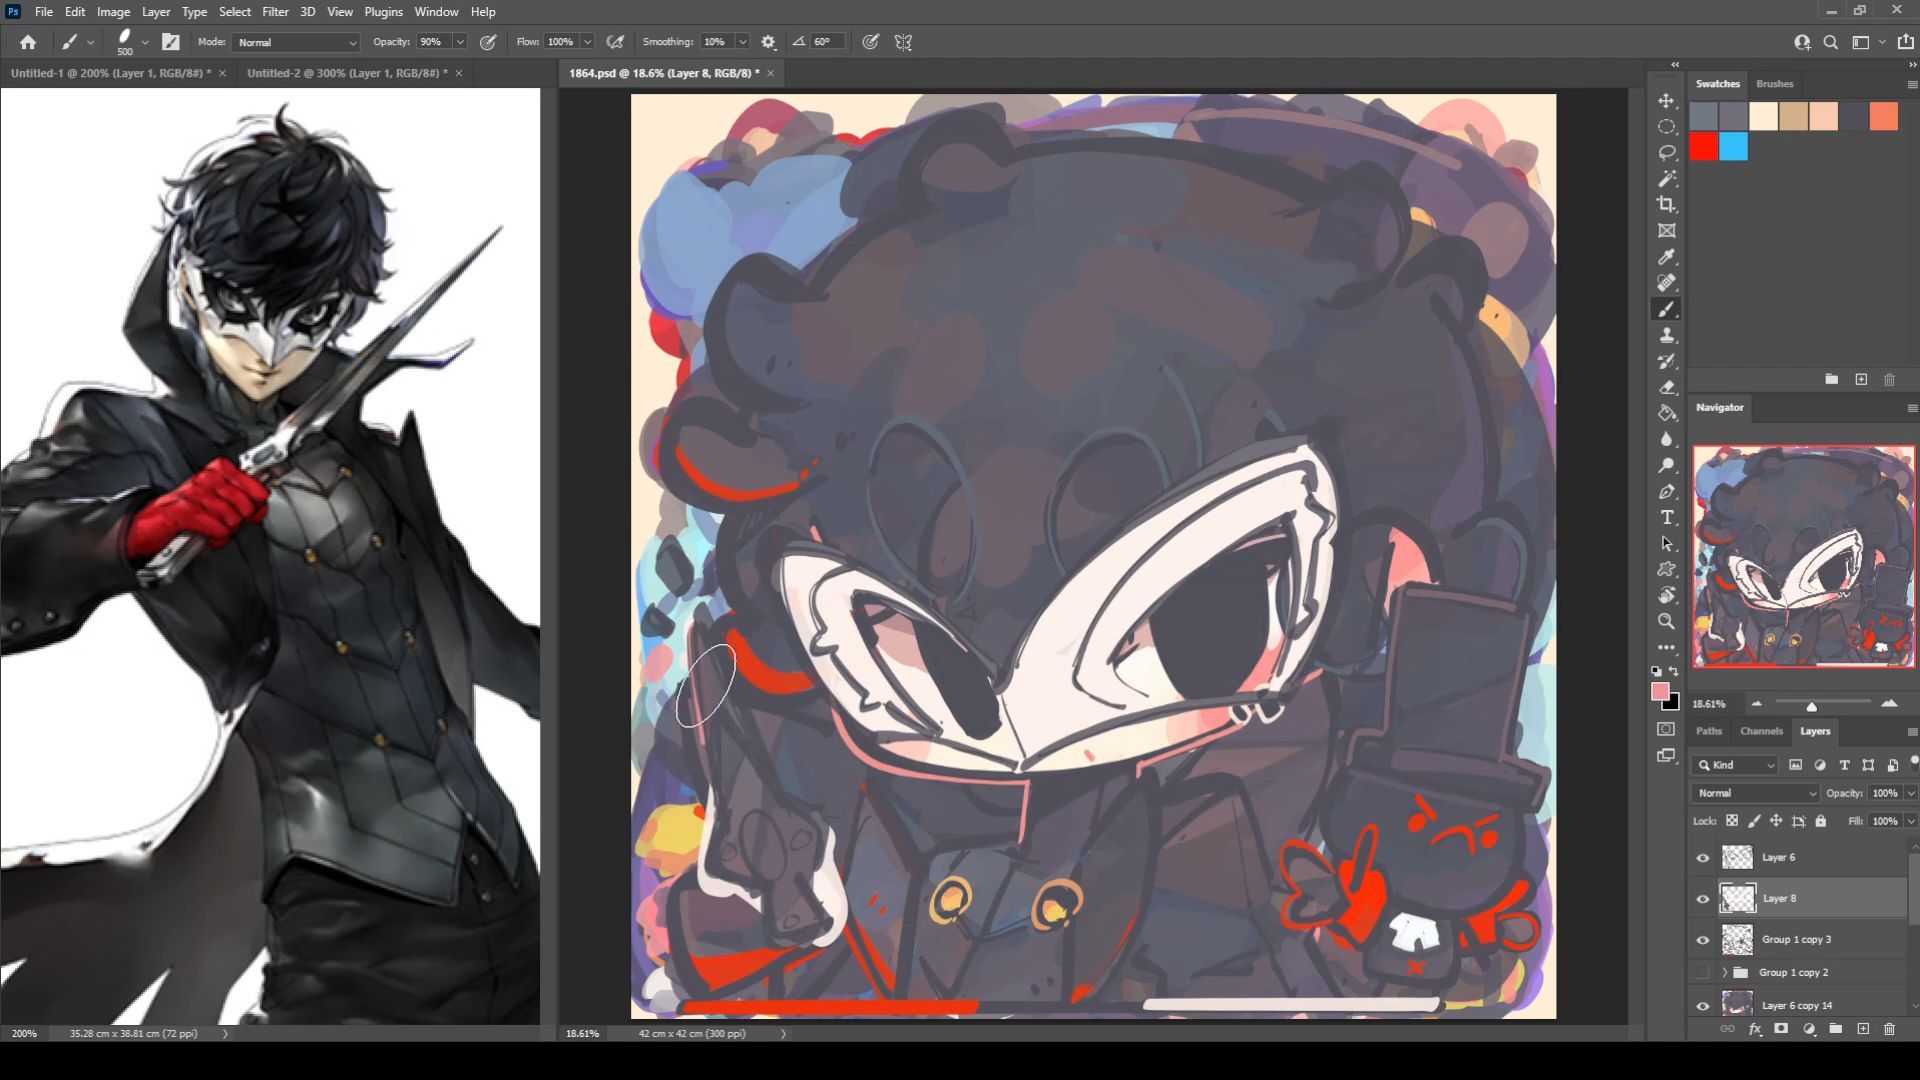This screenshot has height=1080, width=1920.
Task: Add layer style fx icon
Action: 1755,1029
